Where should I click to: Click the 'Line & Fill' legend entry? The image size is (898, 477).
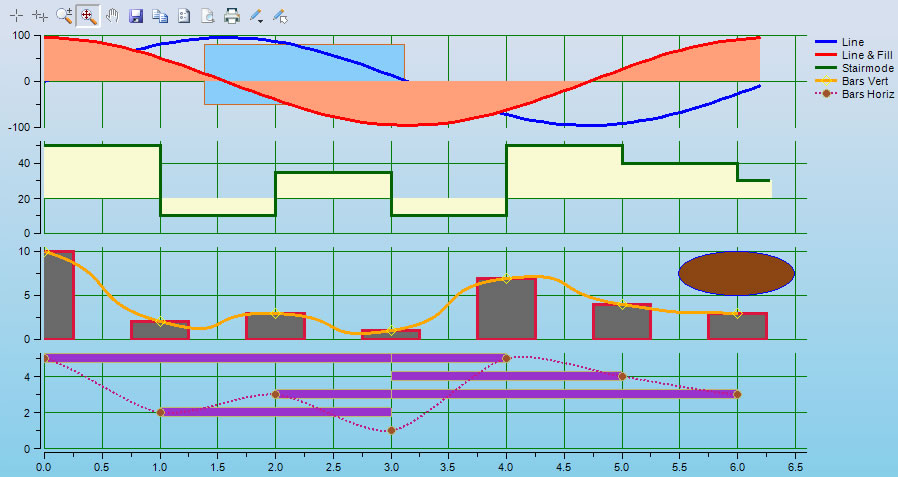[x=864, y=54]
